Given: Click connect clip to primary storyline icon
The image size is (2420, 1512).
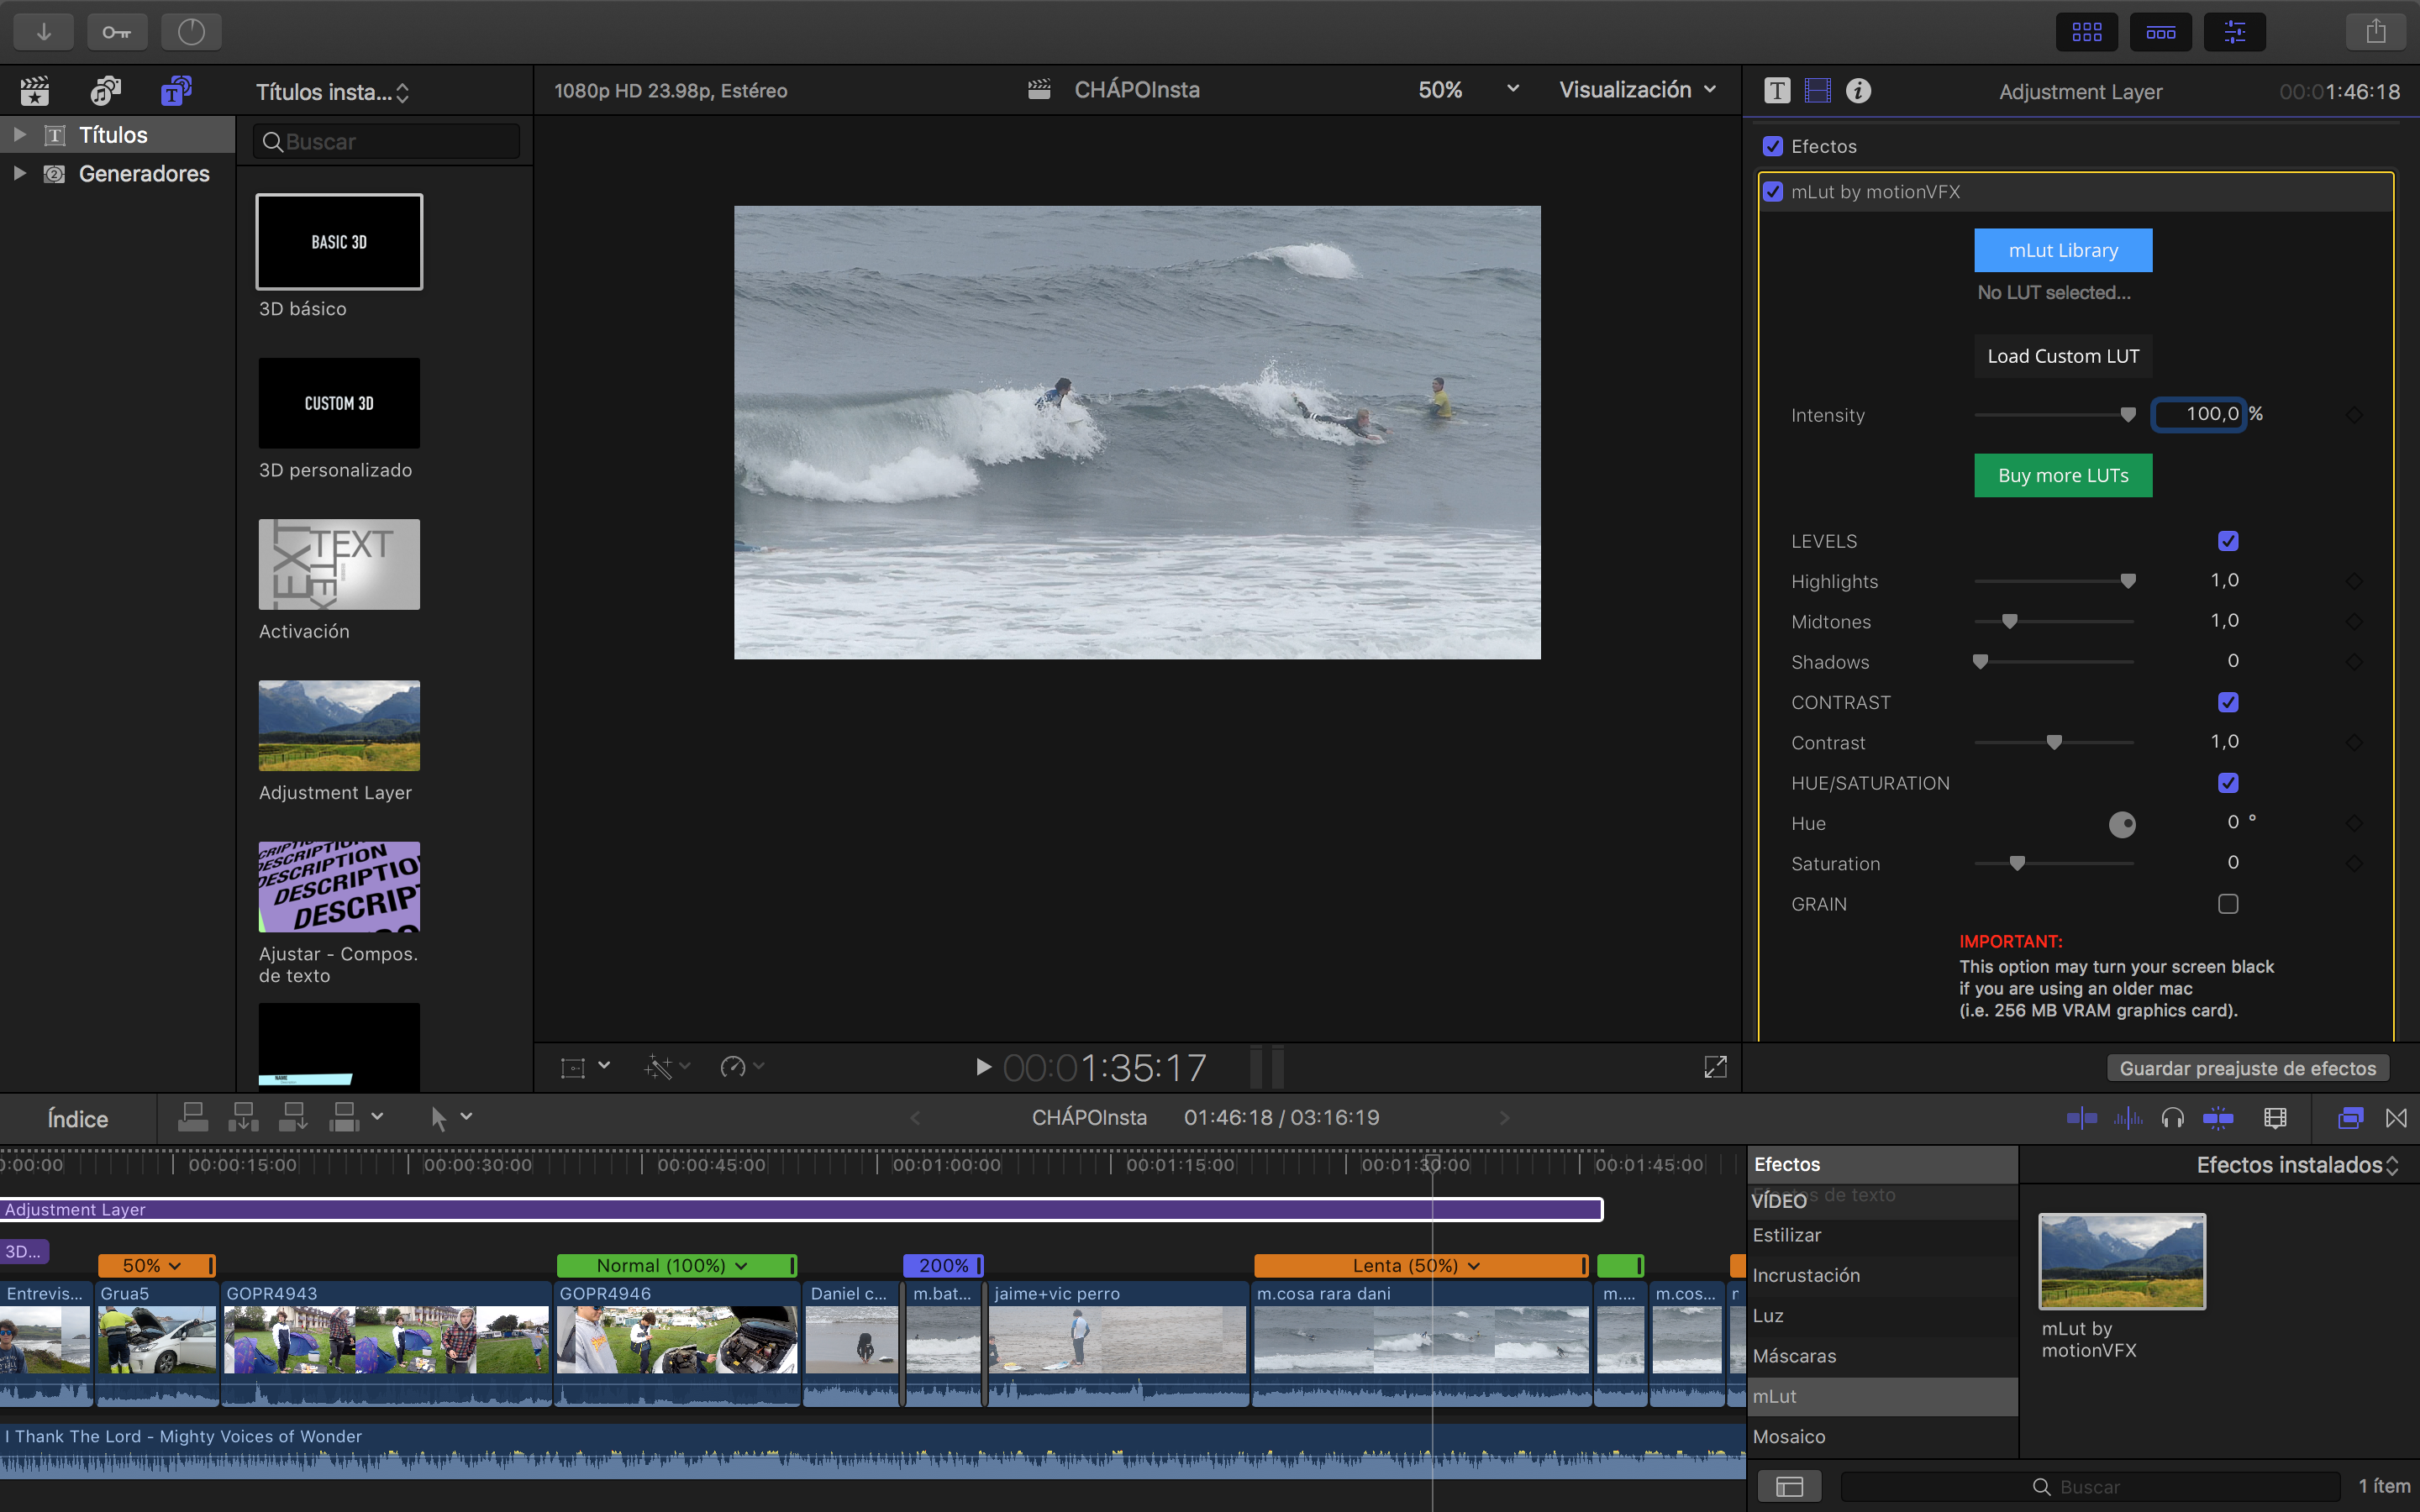Looking at the screenshot, I should [x=192, y=1117].
